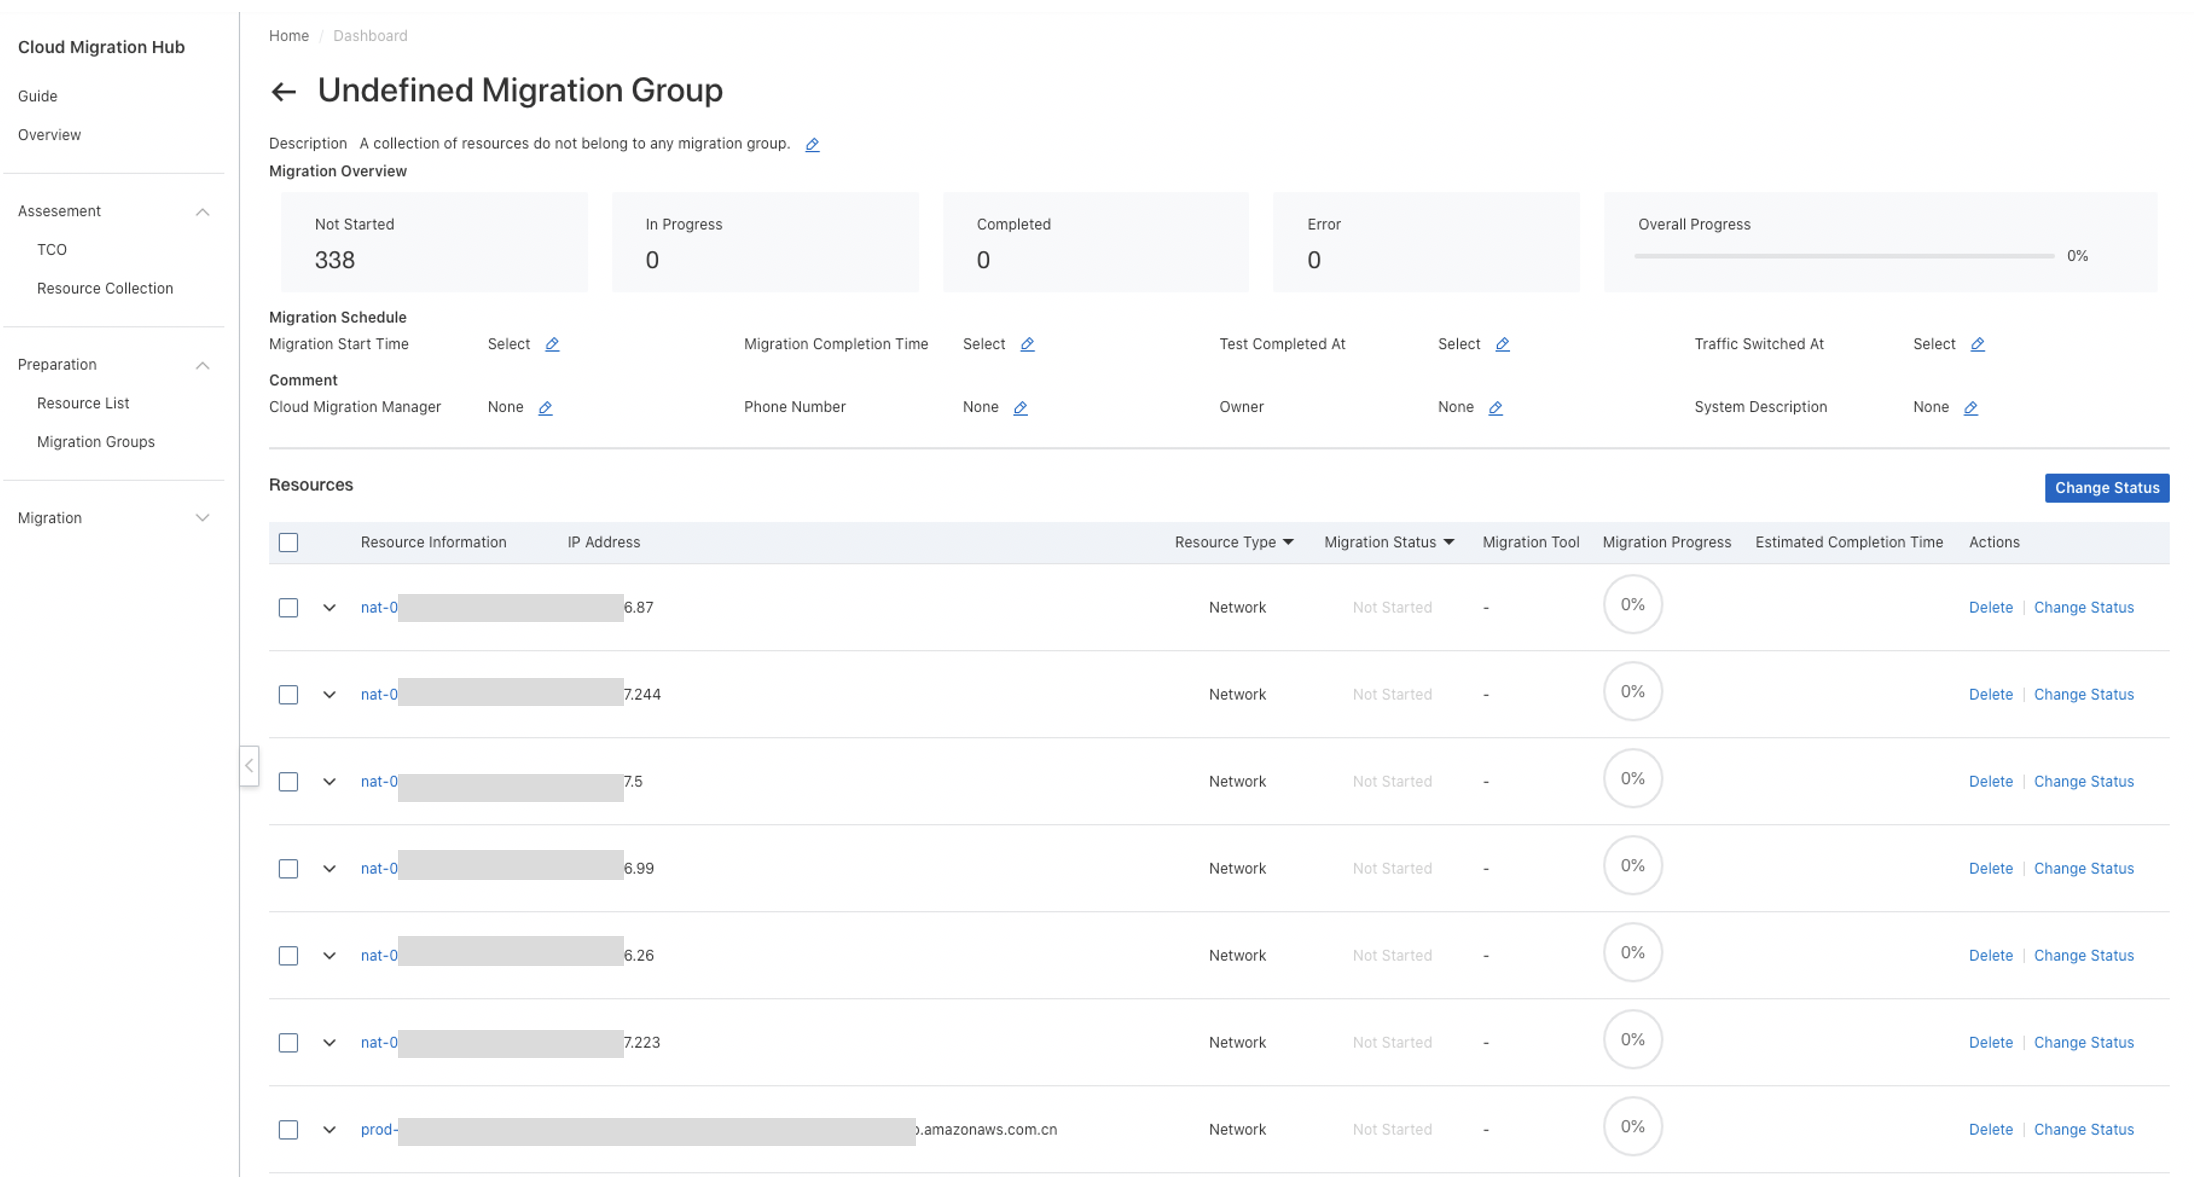Expand the row with IP ending 6.99
Image resolution: width=2194 pixels, height=1186 pixels.
[329, 869]
